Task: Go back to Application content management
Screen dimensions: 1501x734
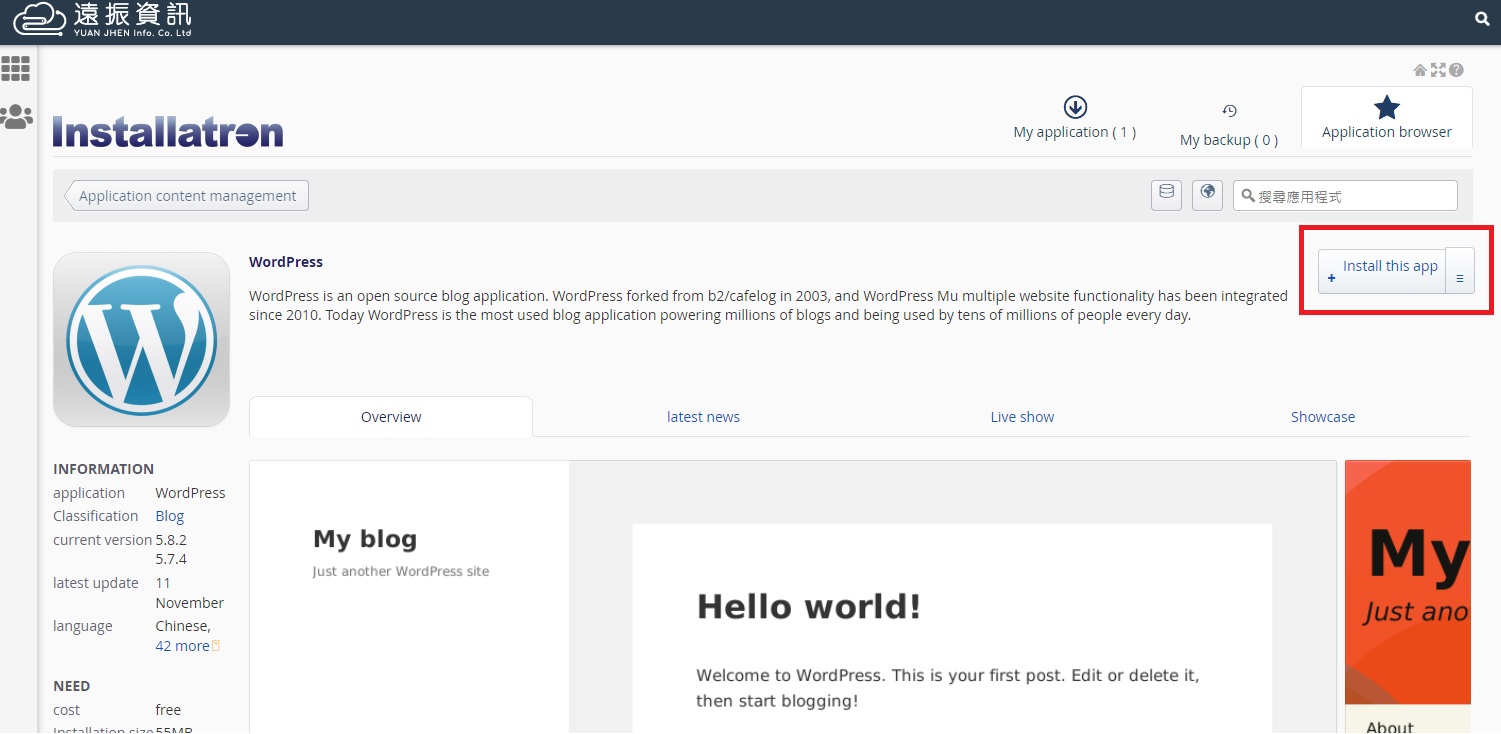Action: pos(187,196)
